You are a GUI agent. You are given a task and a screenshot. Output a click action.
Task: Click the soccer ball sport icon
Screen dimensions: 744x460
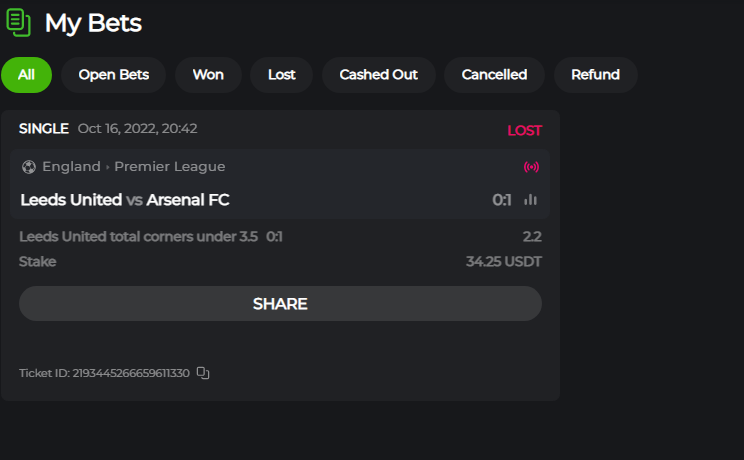pyautogui.click(x=28, y=167)
